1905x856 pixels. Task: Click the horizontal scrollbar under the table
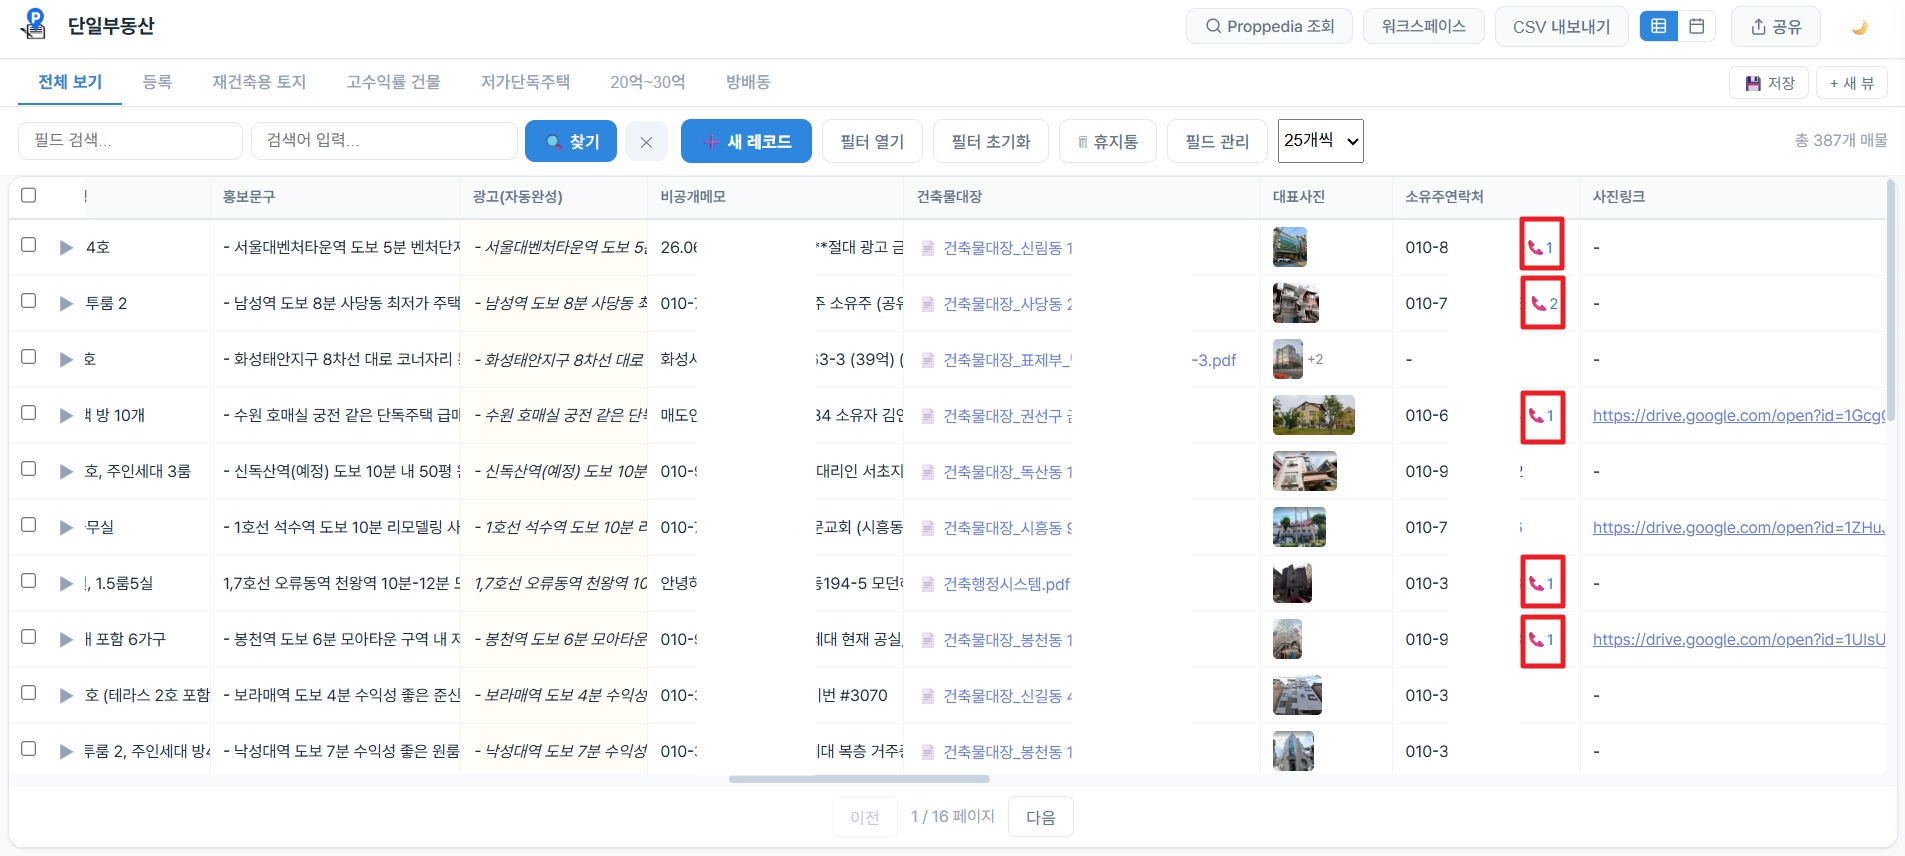[x=859, y=779]
